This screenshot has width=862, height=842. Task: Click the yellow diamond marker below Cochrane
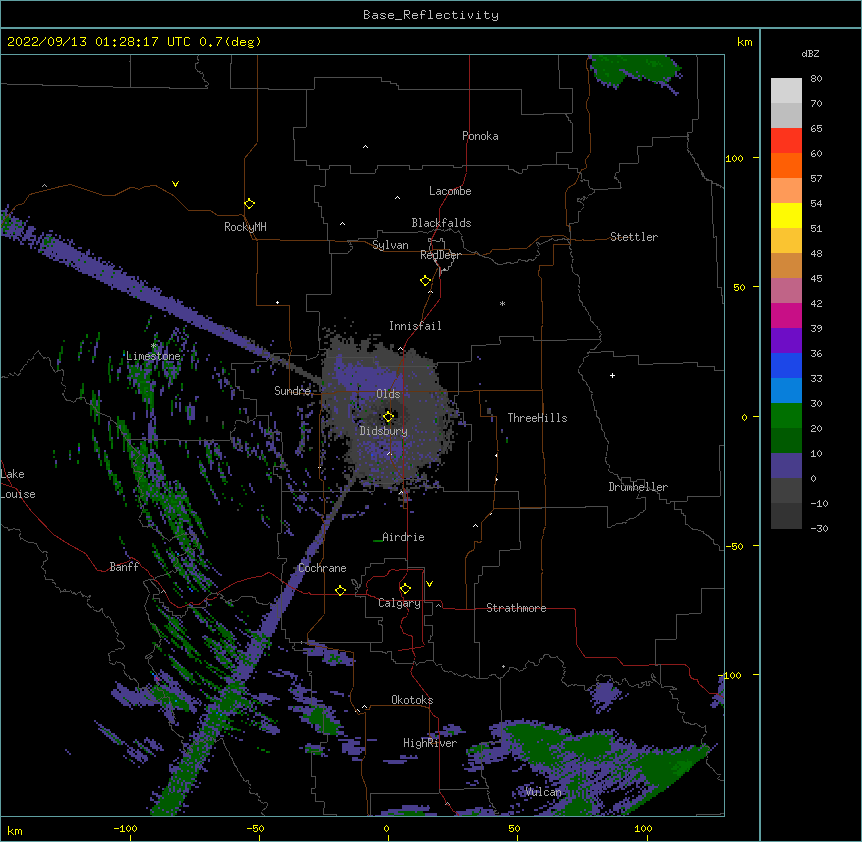point(340,590)
